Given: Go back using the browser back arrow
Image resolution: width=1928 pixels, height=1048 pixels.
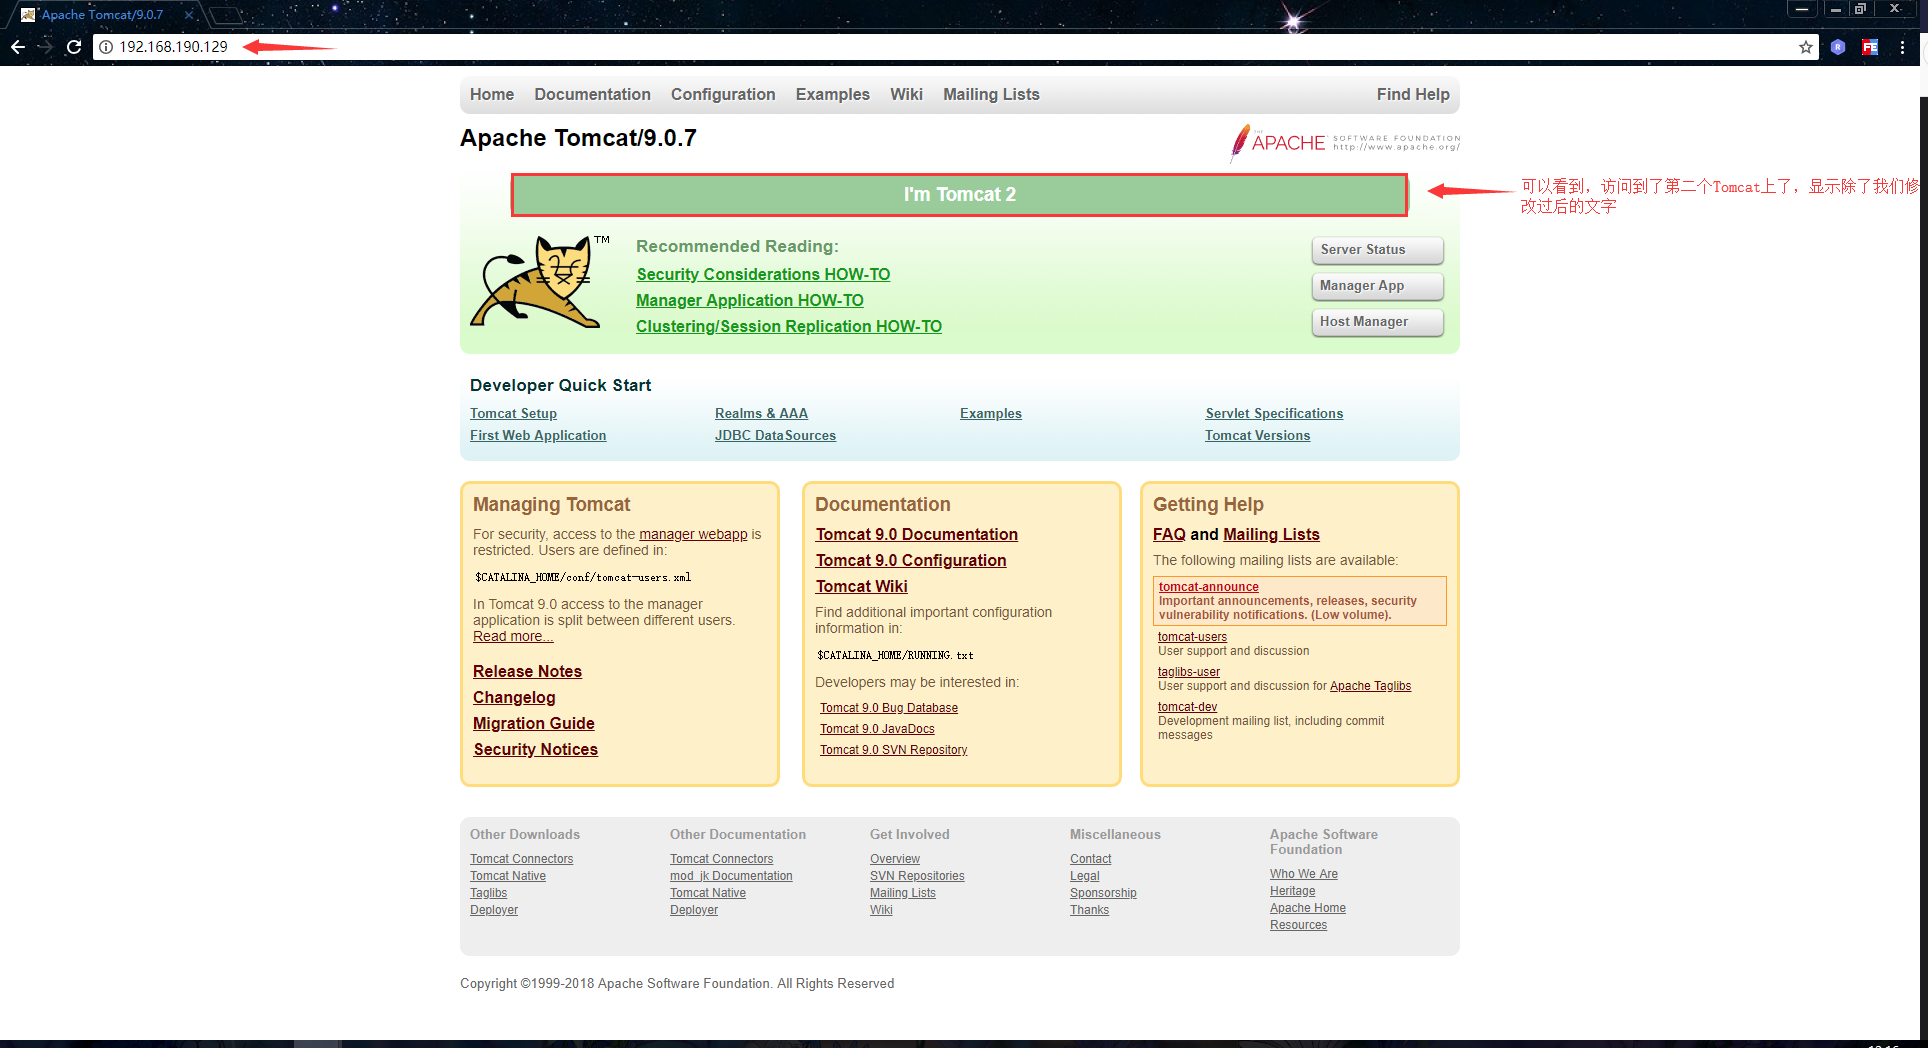Looking at the screenshot, I should point(18,47).
